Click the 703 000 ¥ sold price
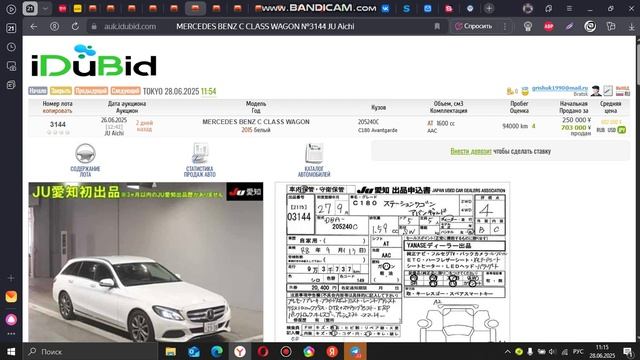This screenshot has width=640, height=360. (x=576, y=127)
